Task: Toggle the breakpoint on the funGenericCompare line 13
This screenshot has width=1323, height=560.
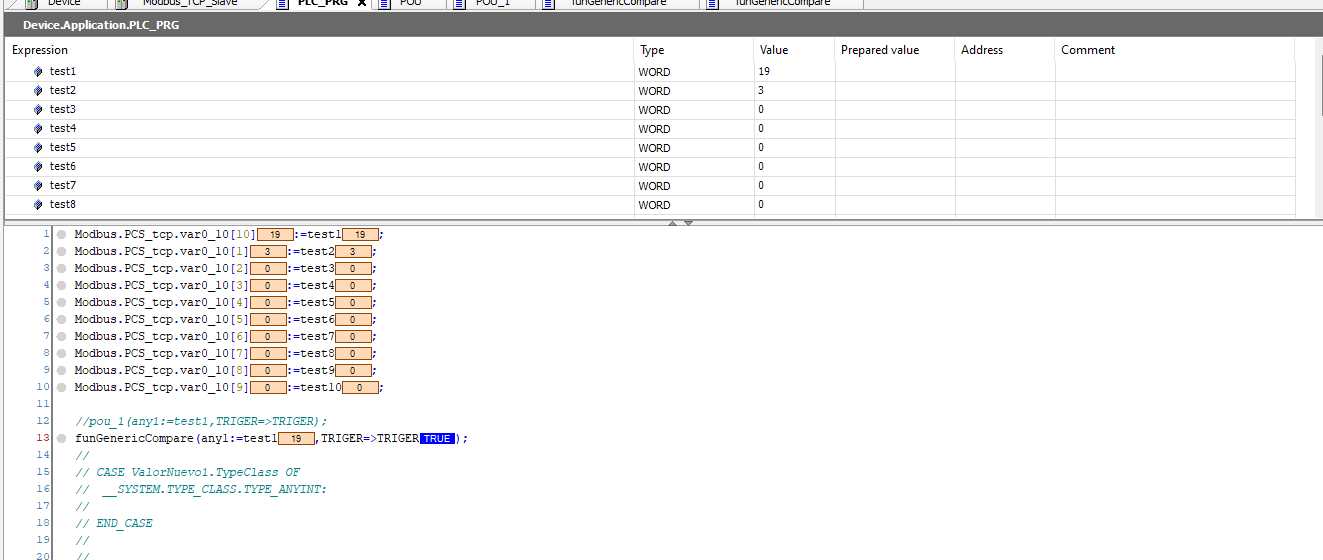Action: [61, 438]
